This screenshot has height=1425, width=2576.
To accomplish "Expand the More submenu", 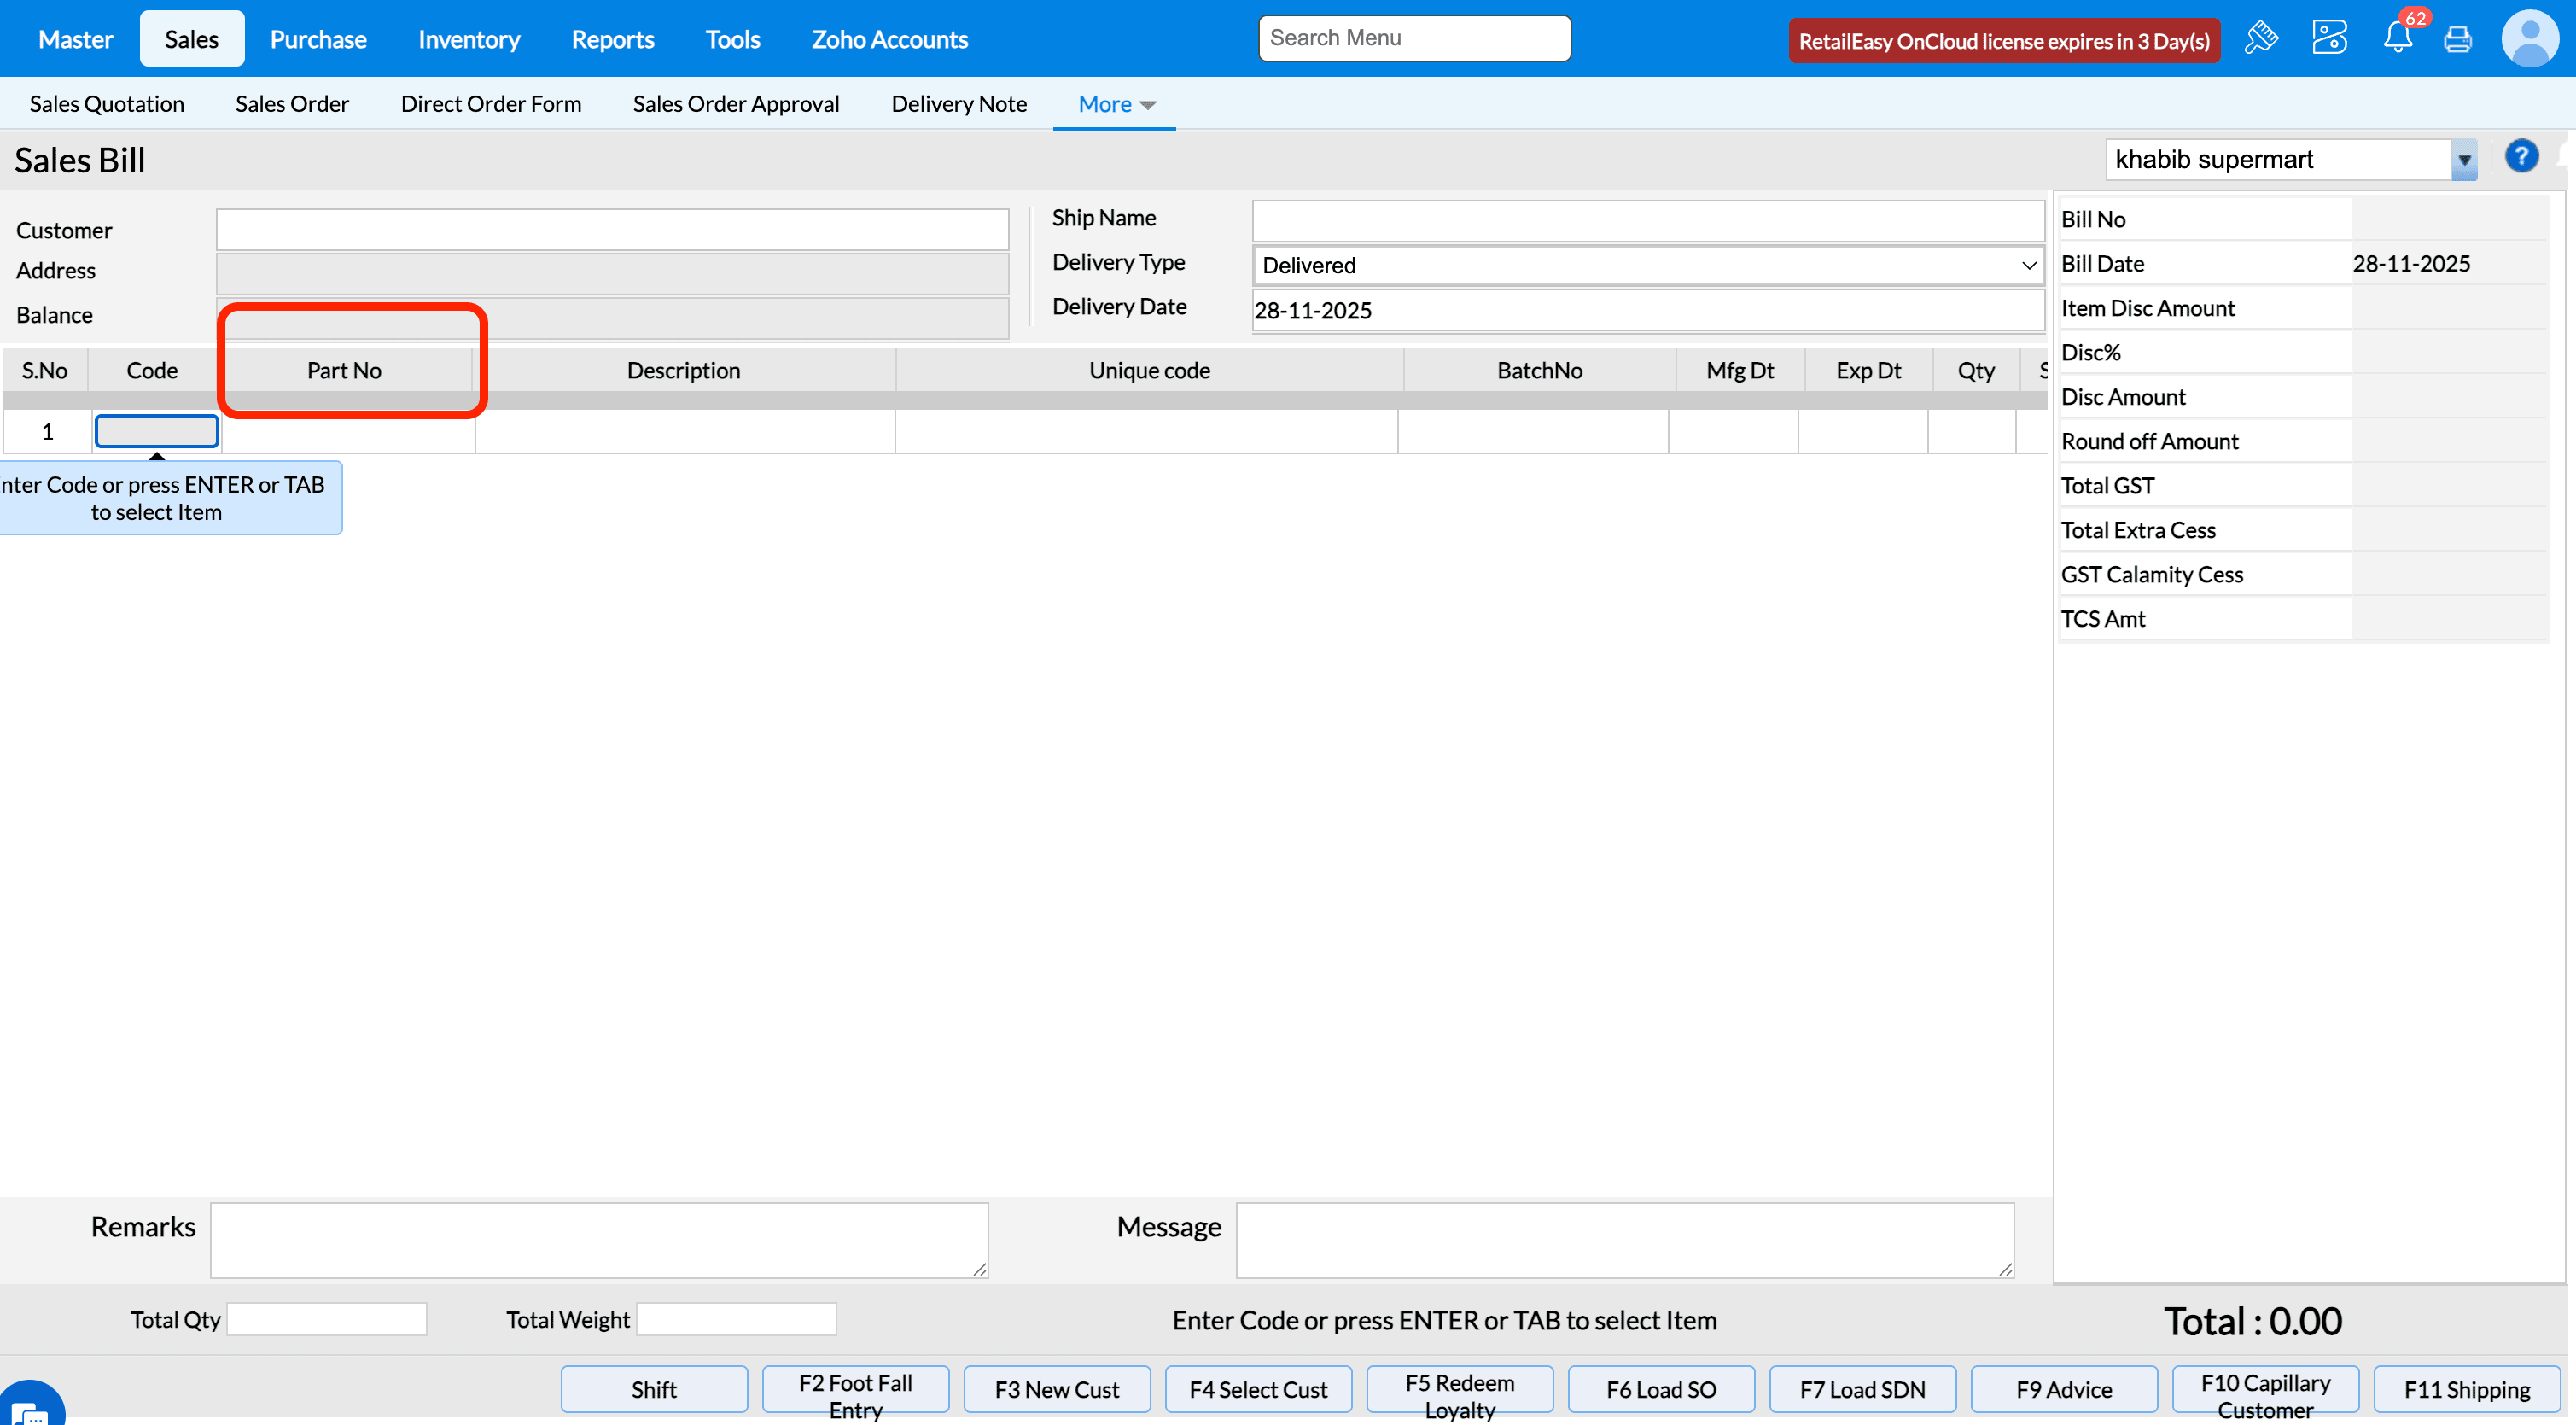I will pyautogui.click(x=1116, y=104).
